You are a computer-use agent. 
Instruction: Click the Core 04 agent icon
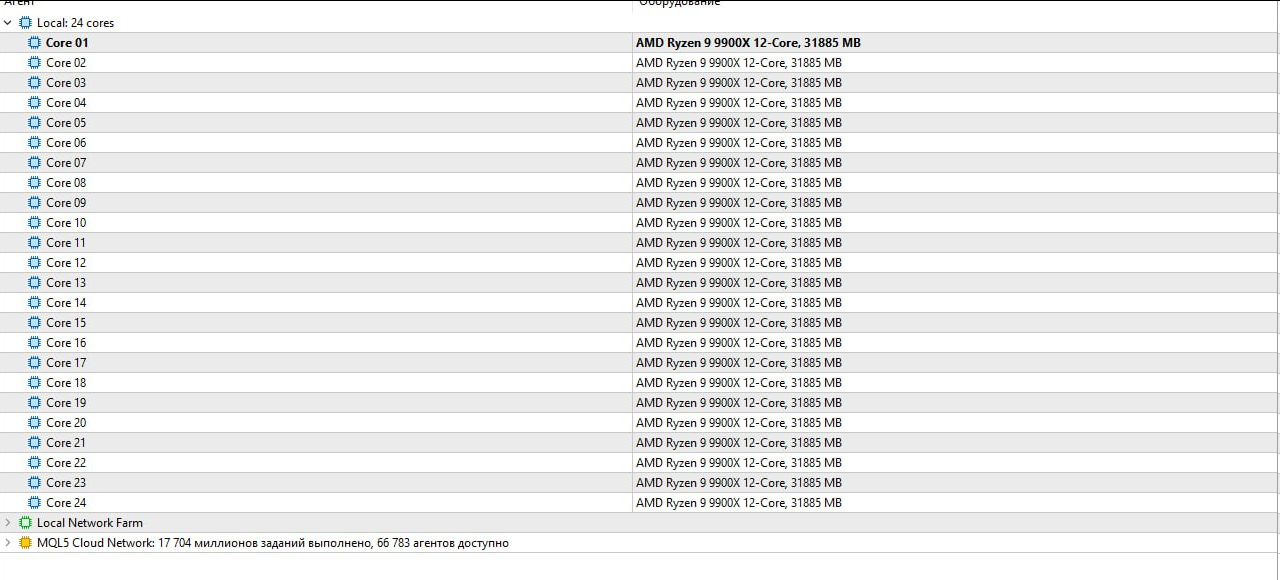point(35,102)
